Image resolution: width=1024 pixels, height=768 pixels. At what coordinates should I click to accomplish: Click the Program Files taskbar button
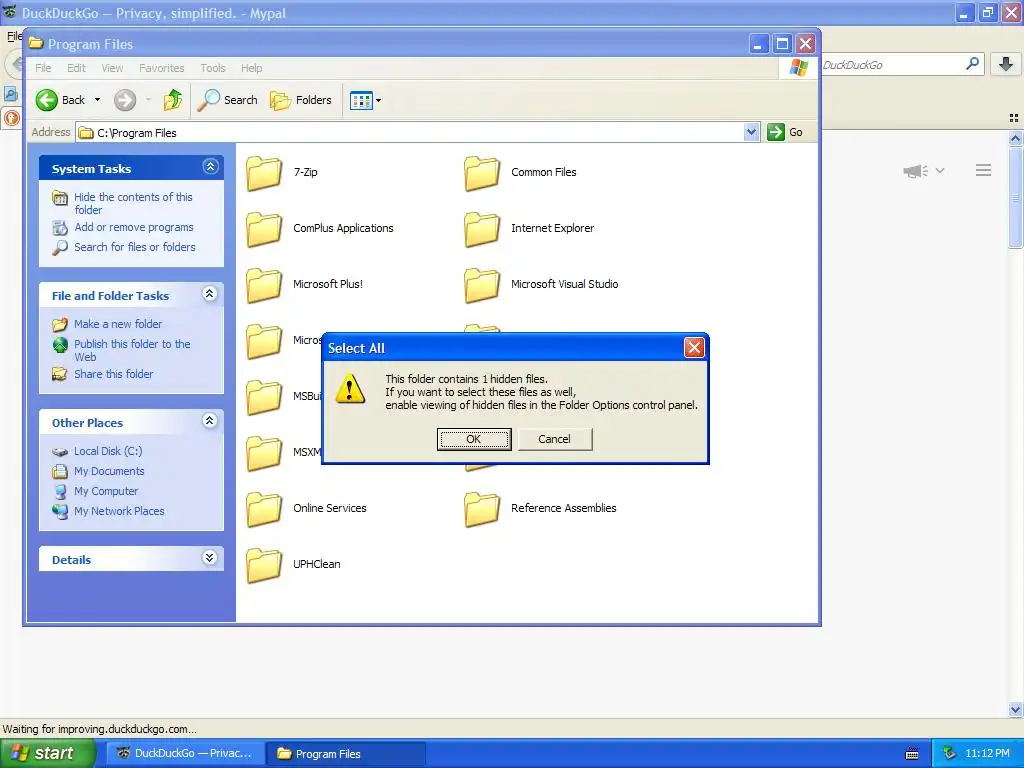[346, 754]
